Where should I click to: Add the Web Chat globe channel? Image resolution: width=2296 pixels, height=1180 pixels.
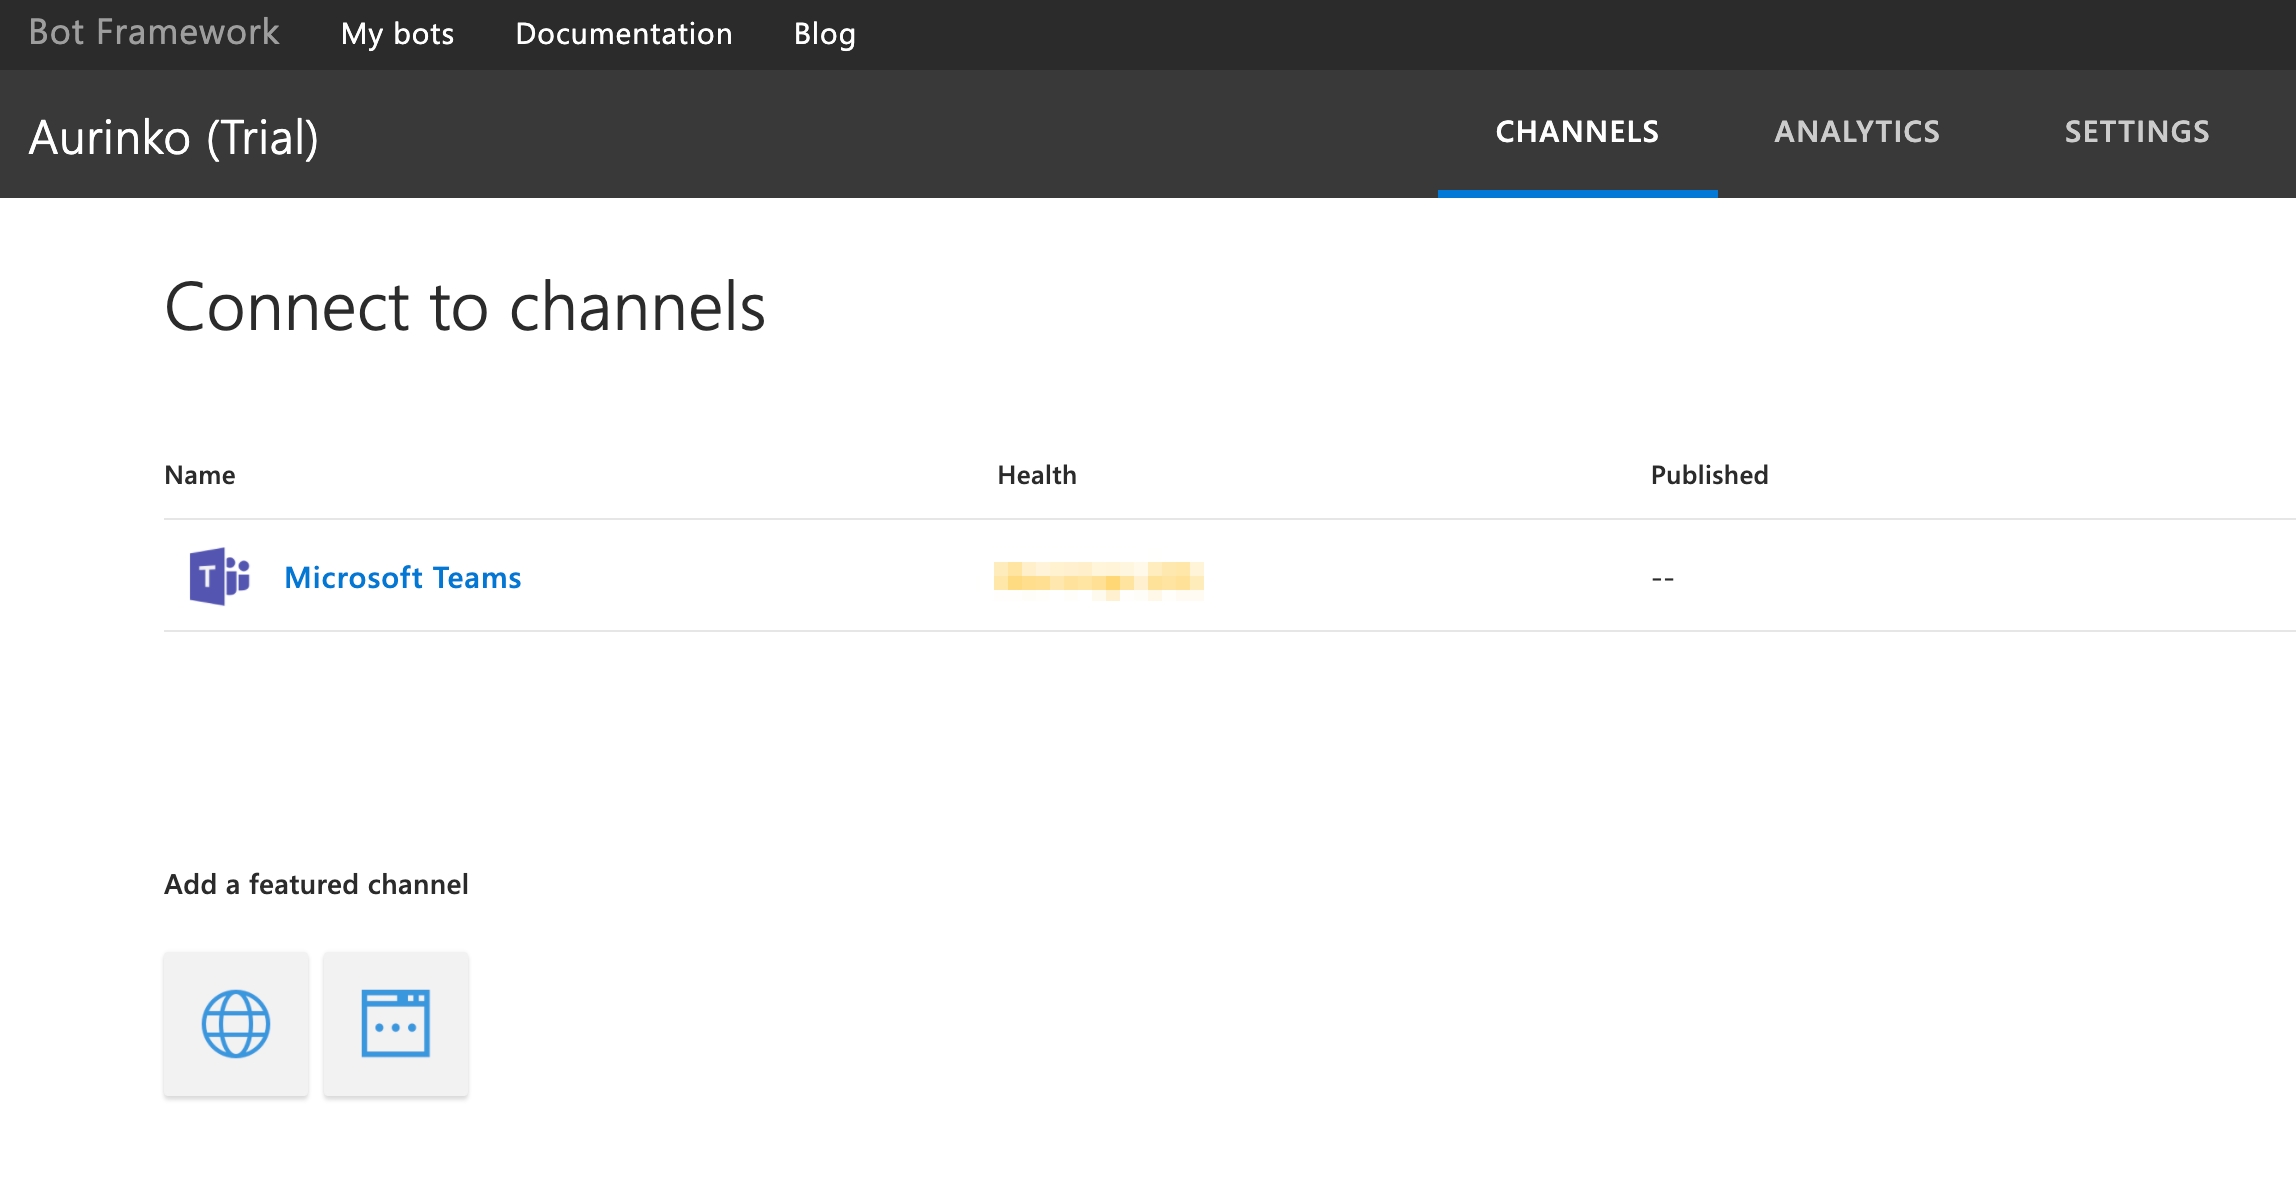pos(236,1024)
